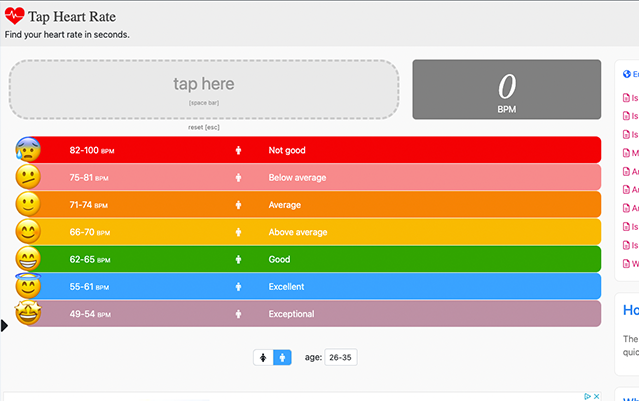639x401 pixels.
Task: Click the AdChoices triangle icon
Action: [x=587, y=396]
